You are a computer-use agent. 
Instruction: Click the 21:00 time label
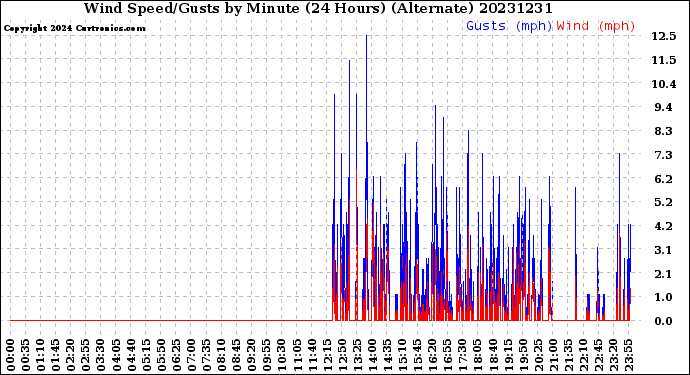[553, 355]
